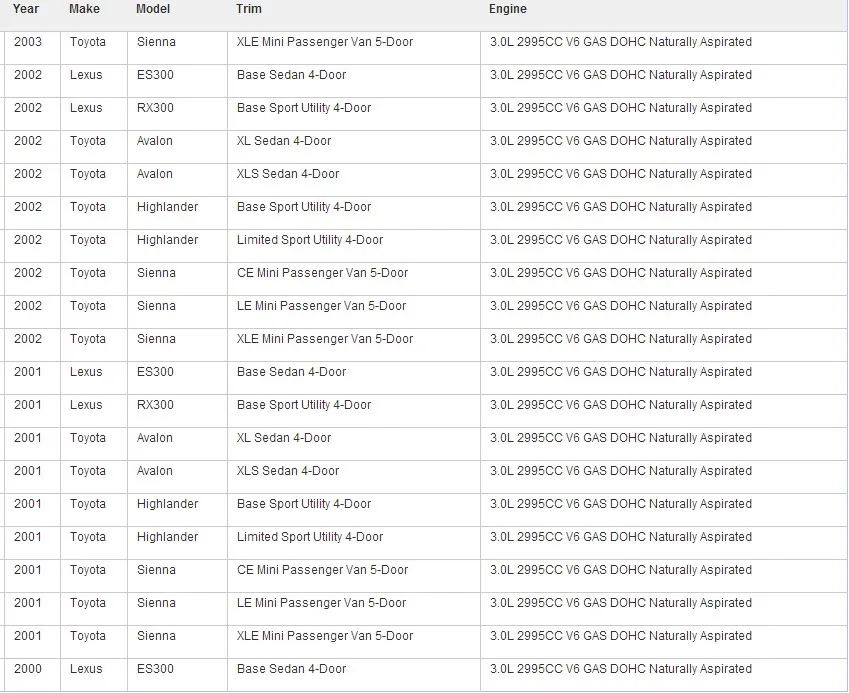Click Lexus in the 2000 row

(86, 669)
